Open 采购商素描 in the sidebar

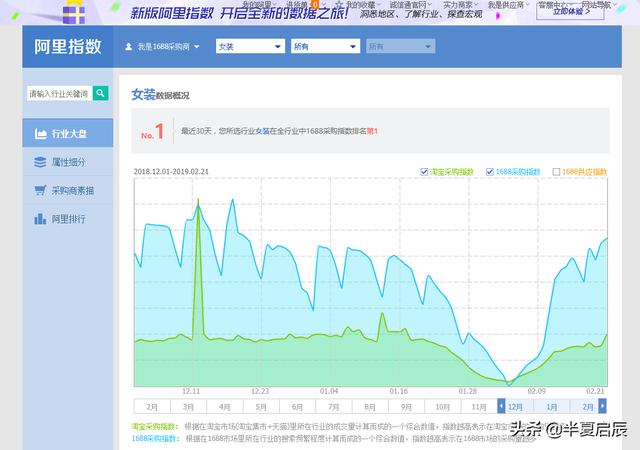tap(68, 190)
